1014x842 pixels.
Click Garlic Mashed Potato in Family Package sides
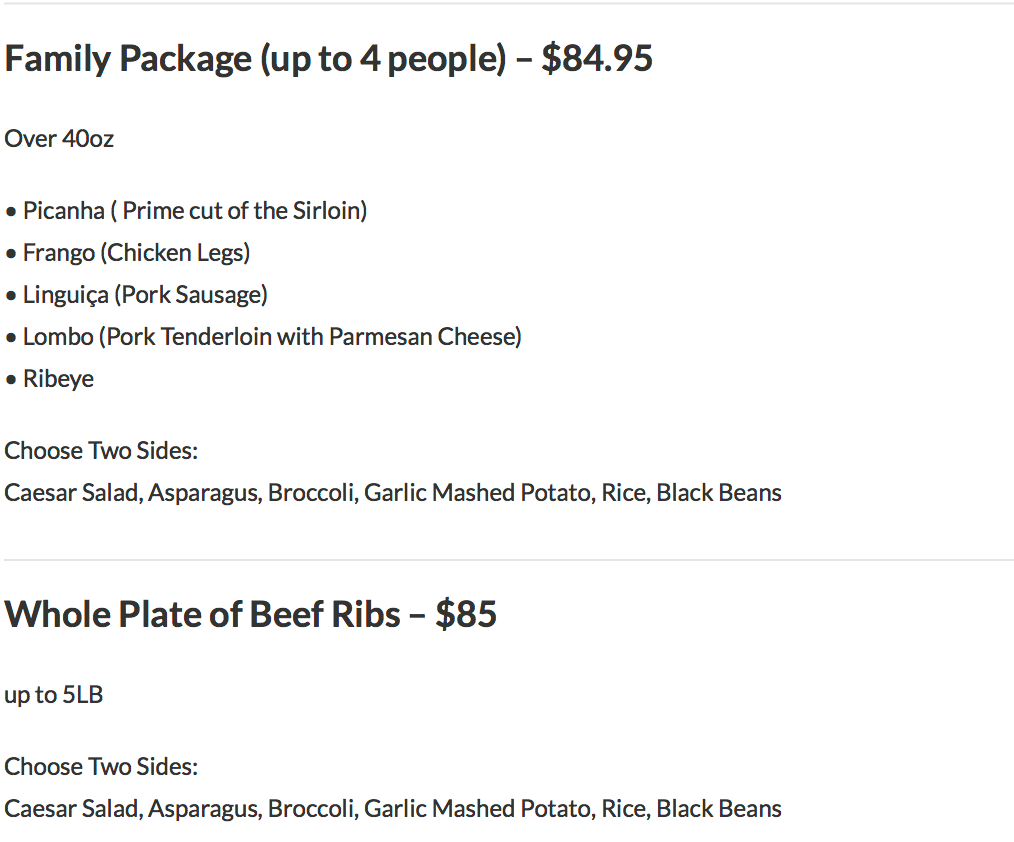(x=477, y=493)
